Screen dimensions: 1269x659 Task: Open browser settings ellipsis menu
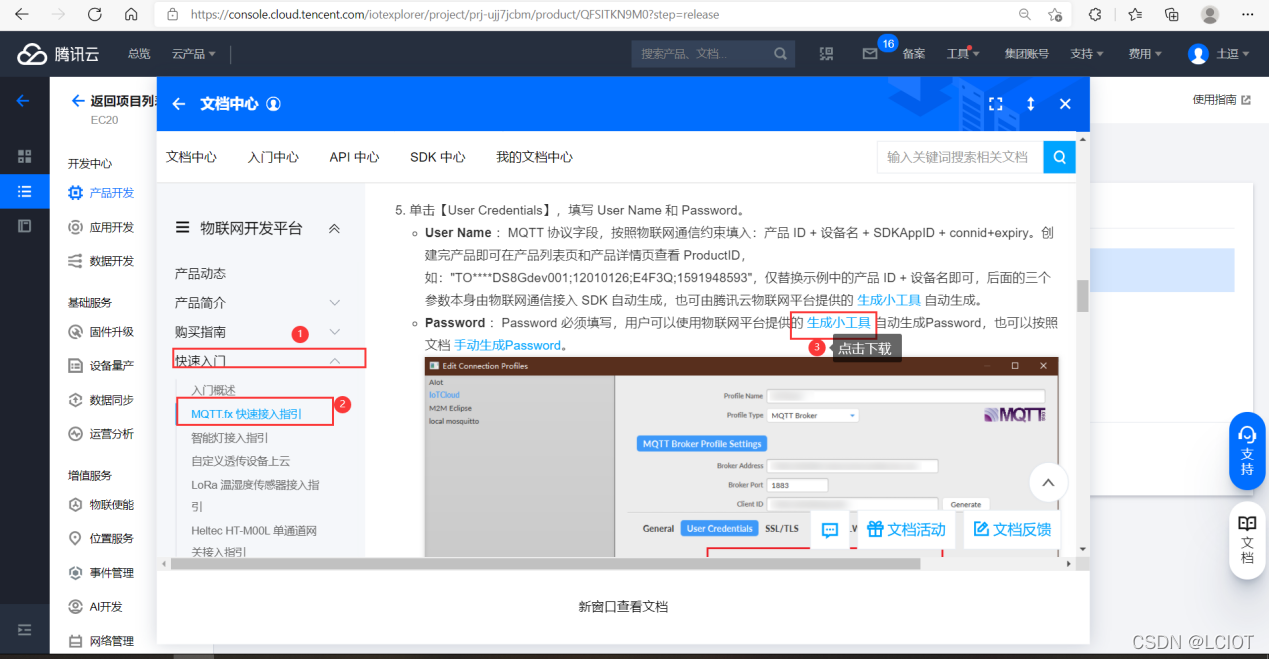click(1247, 15)
